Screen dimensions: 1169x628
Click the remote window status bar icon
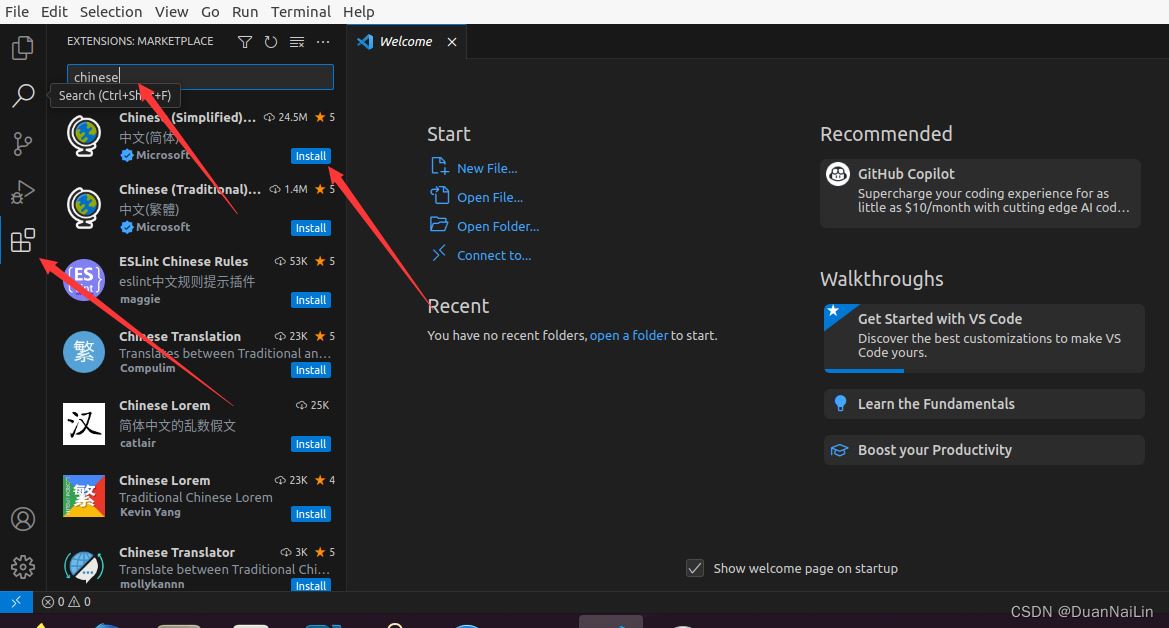tap(16, 601)
